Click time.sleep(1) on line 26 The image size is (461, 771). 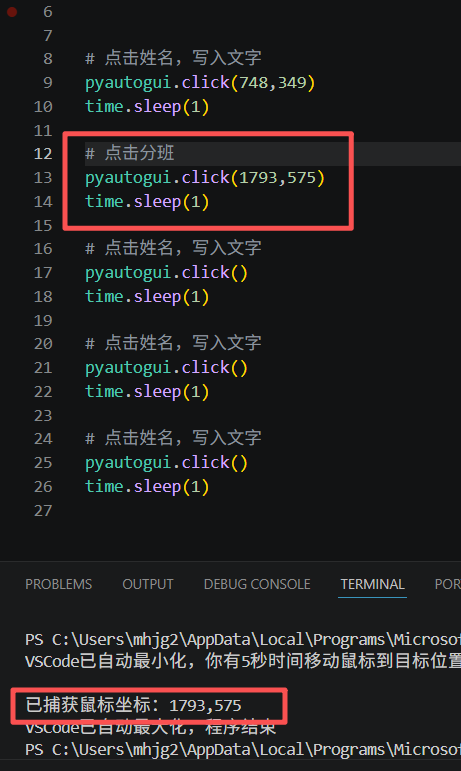coord(147,486)
